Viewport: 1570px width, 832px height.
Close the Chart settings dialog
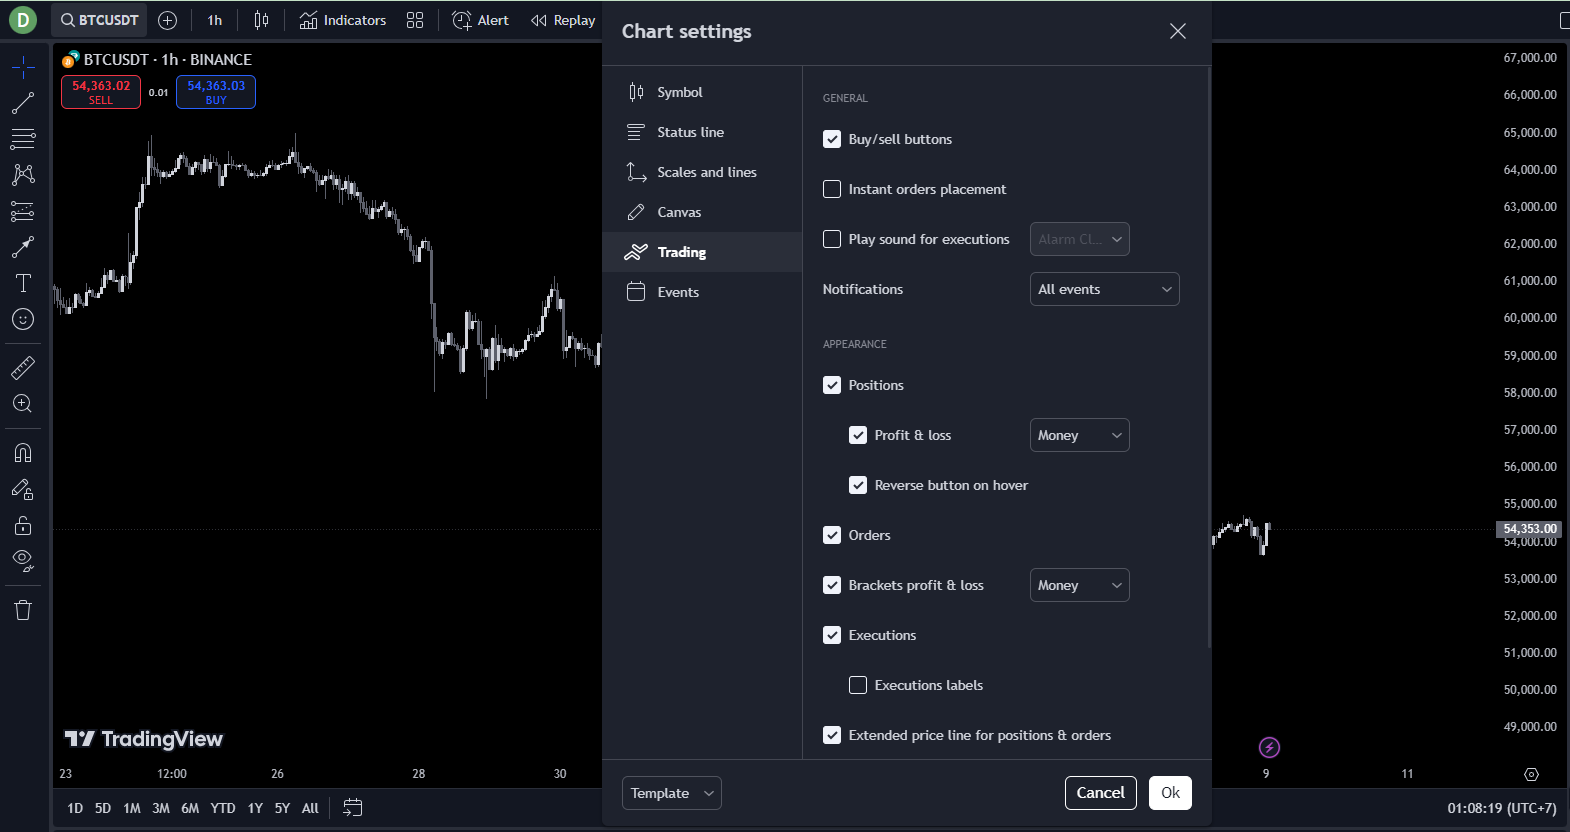[1178, 31]
